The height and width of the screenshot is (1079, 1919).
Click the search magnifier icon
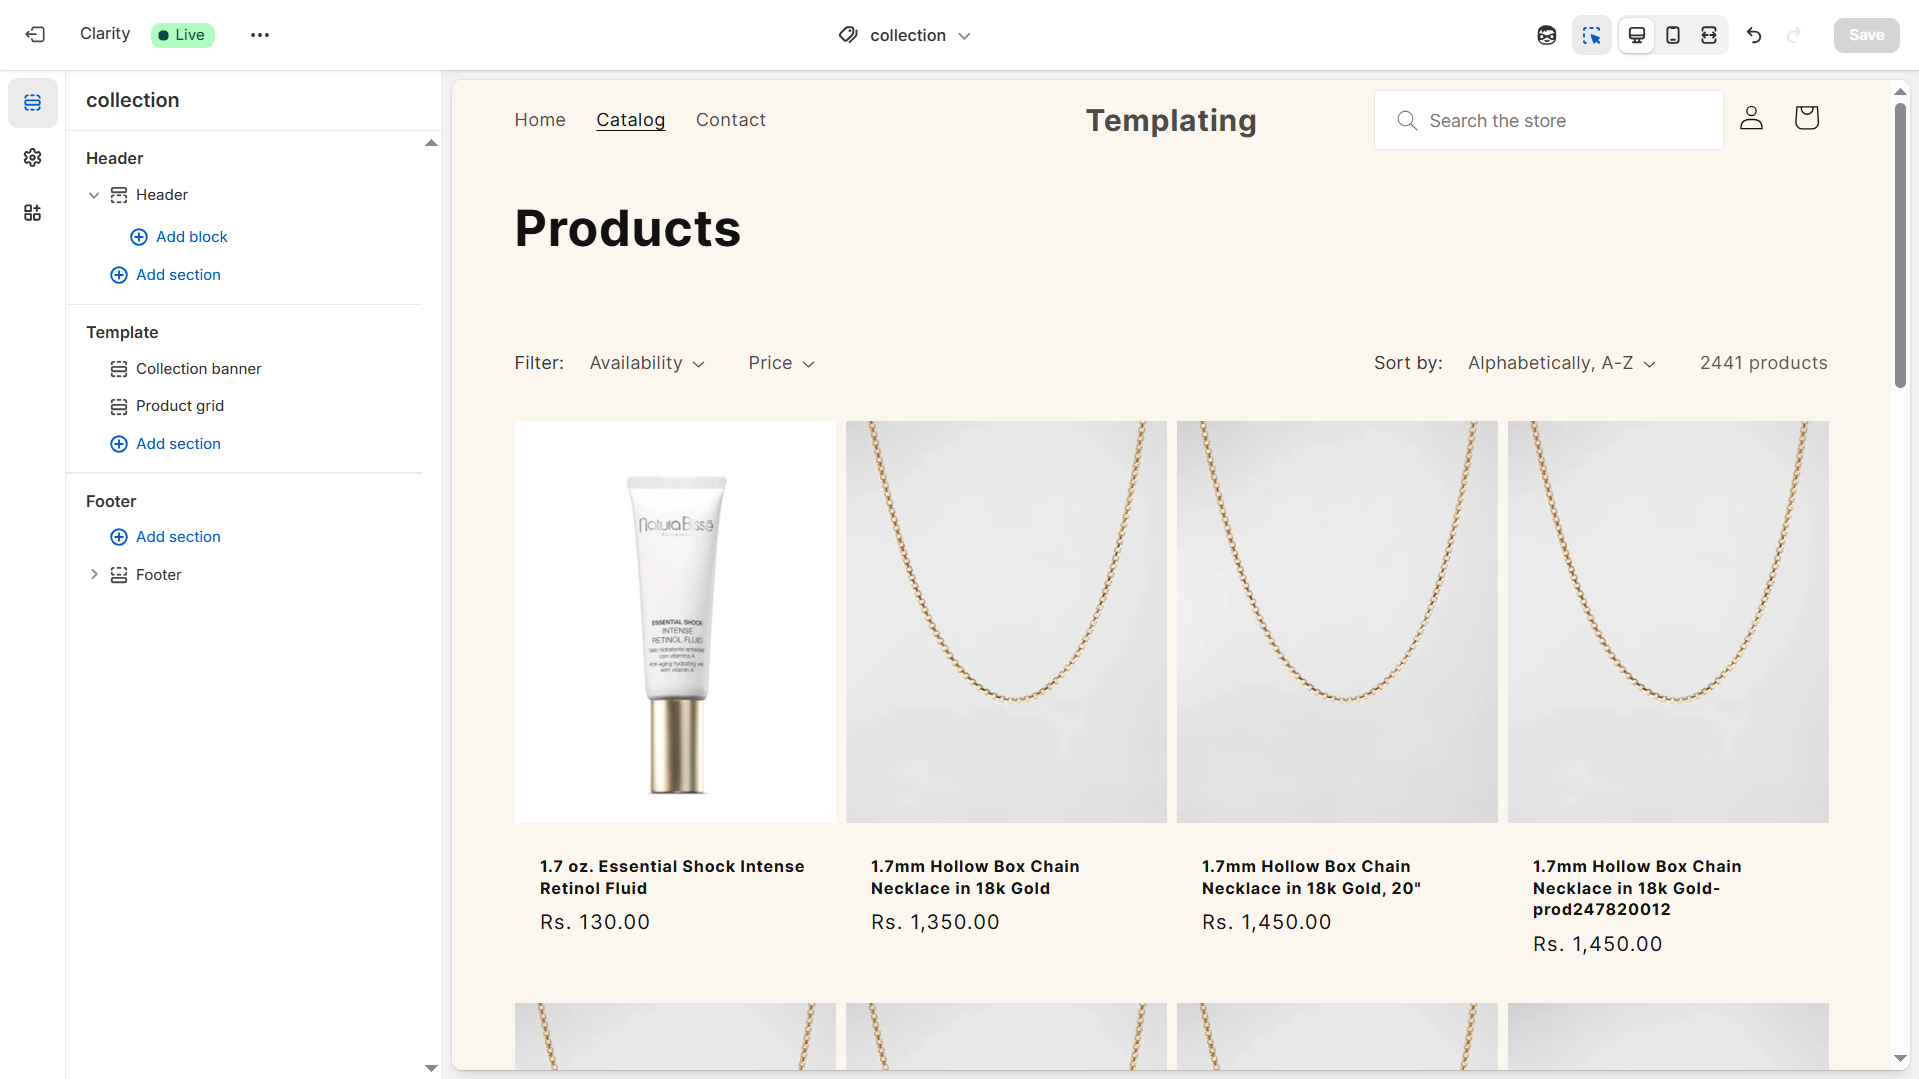[x=1407, y=120]
